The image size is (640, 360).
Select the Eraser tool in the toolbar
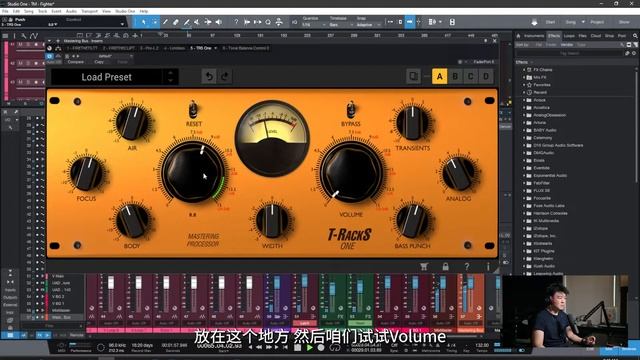click(x=176, y=22)
